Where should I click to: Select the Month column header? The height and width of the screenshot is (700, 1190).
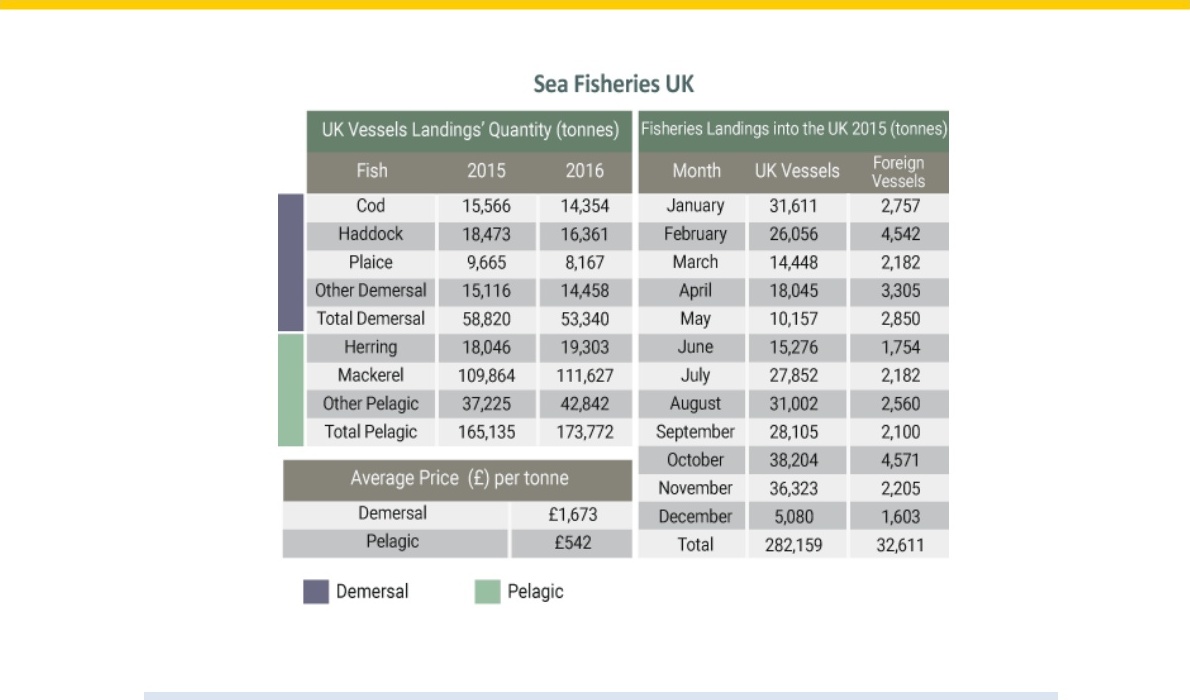(696, 172)
